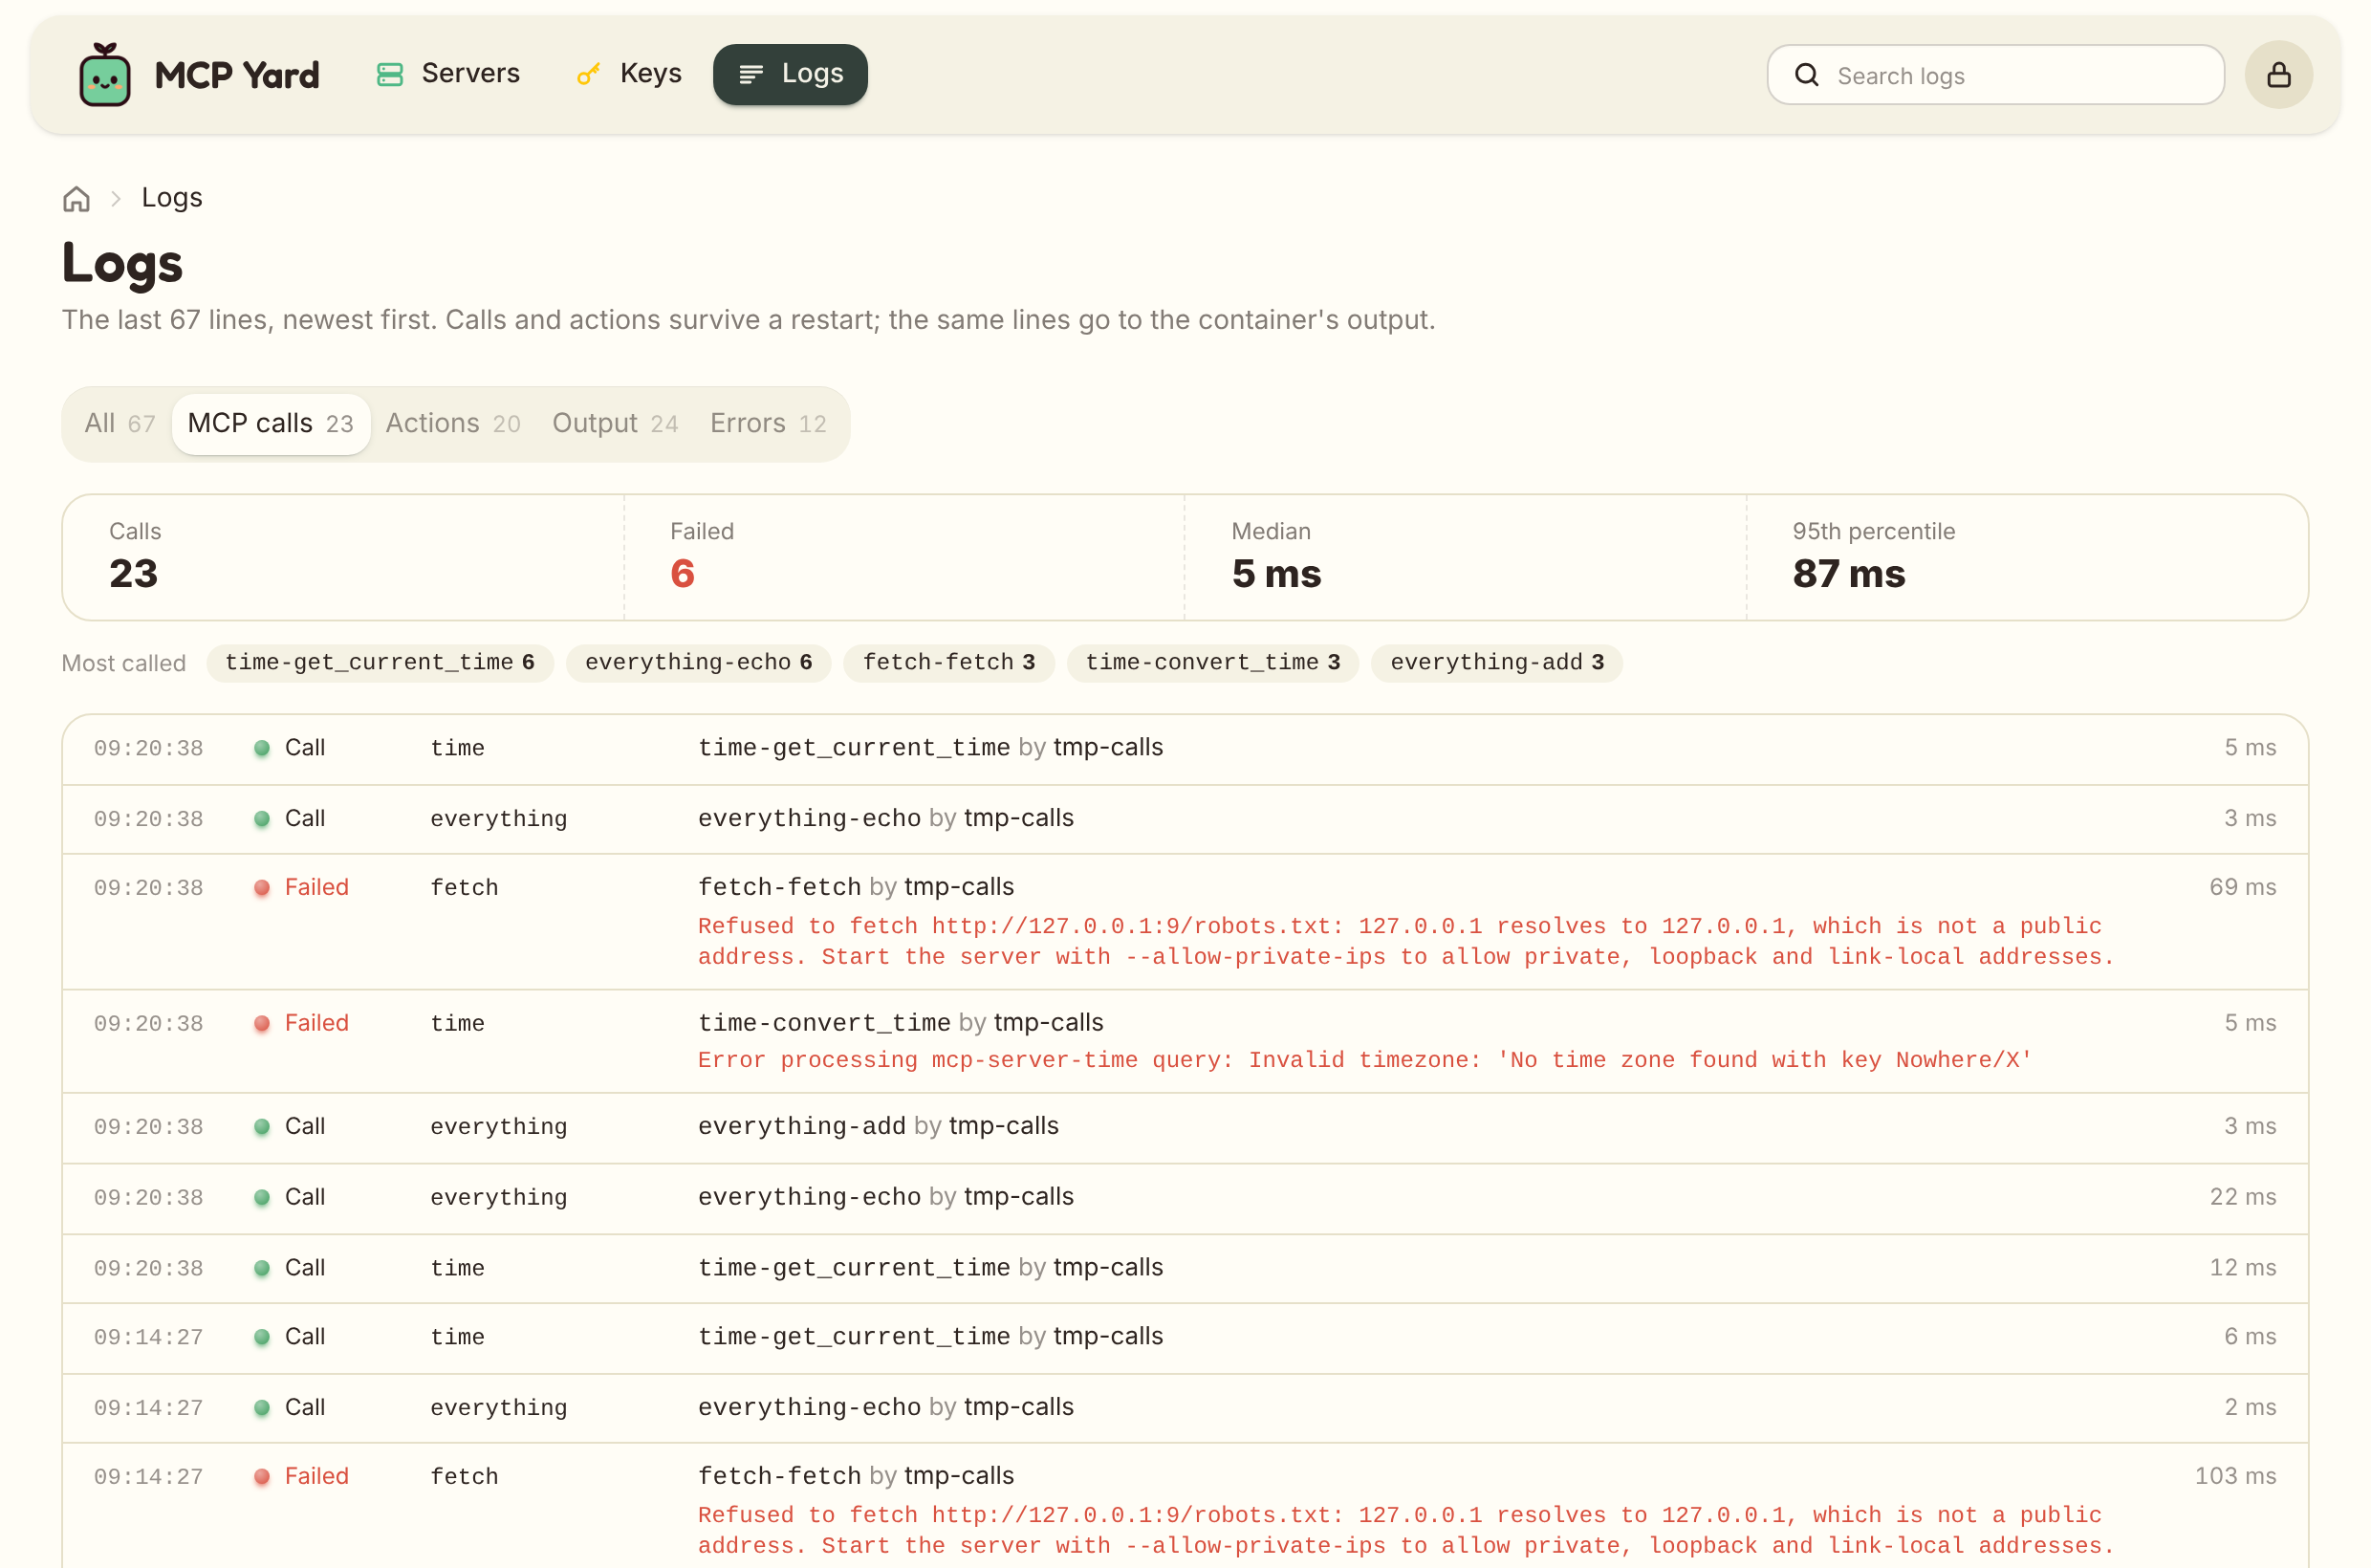Click the Servers stack icon

click(x=390, y=75)
